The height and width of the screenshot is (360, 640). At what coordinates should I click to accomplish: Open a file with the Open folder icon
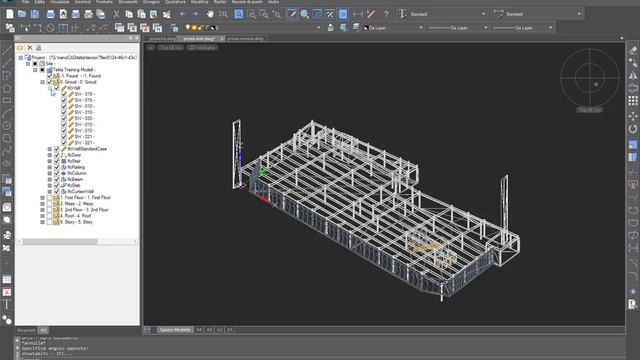click(22, 14)
